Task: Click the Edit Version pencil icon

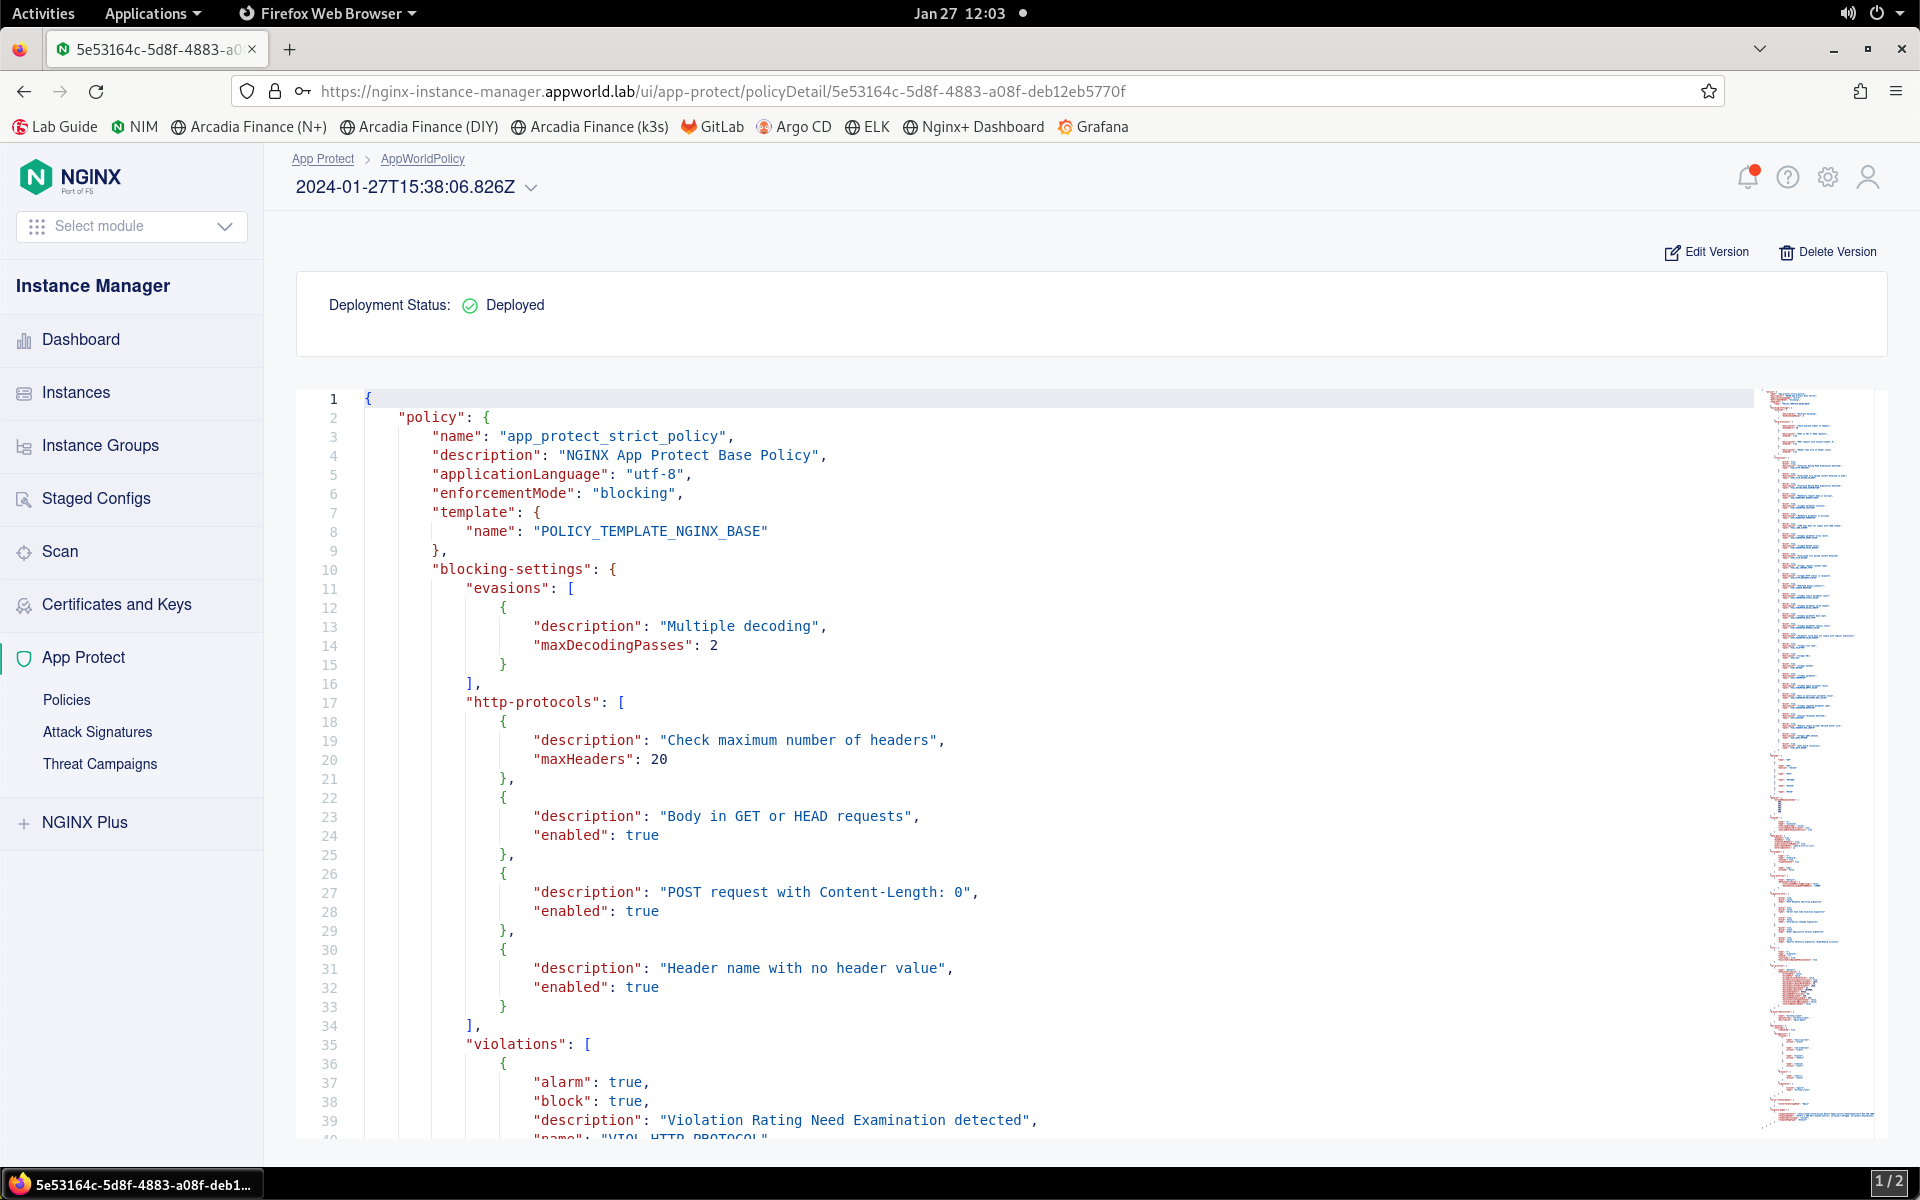Action: pos(1672,253)
